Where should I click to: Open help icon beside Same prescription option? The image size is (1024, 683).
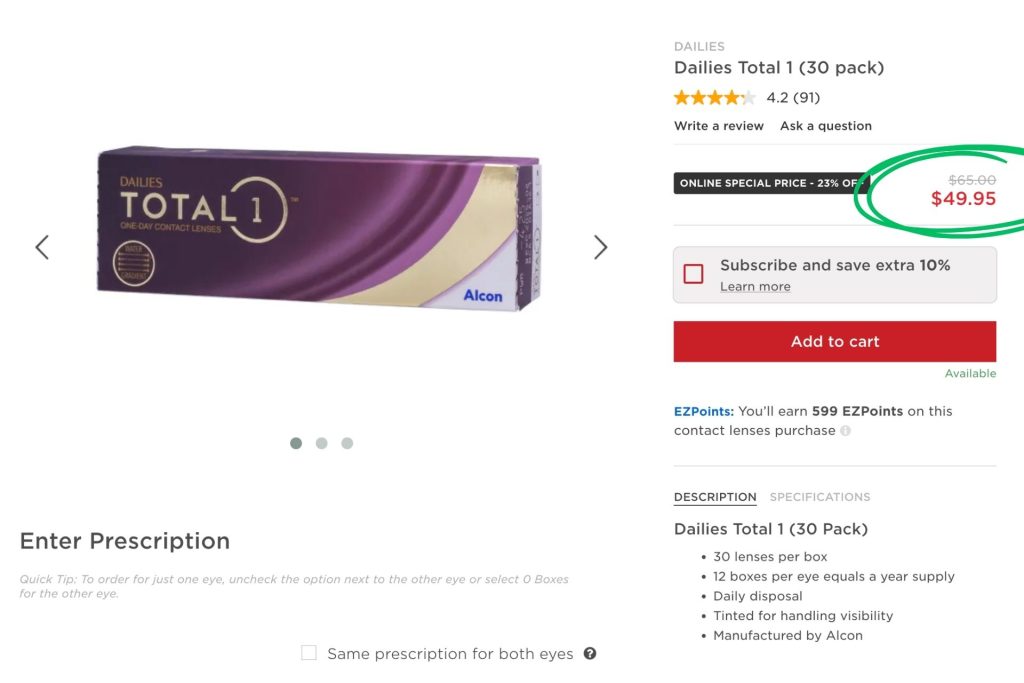click(x=590, y=653)
